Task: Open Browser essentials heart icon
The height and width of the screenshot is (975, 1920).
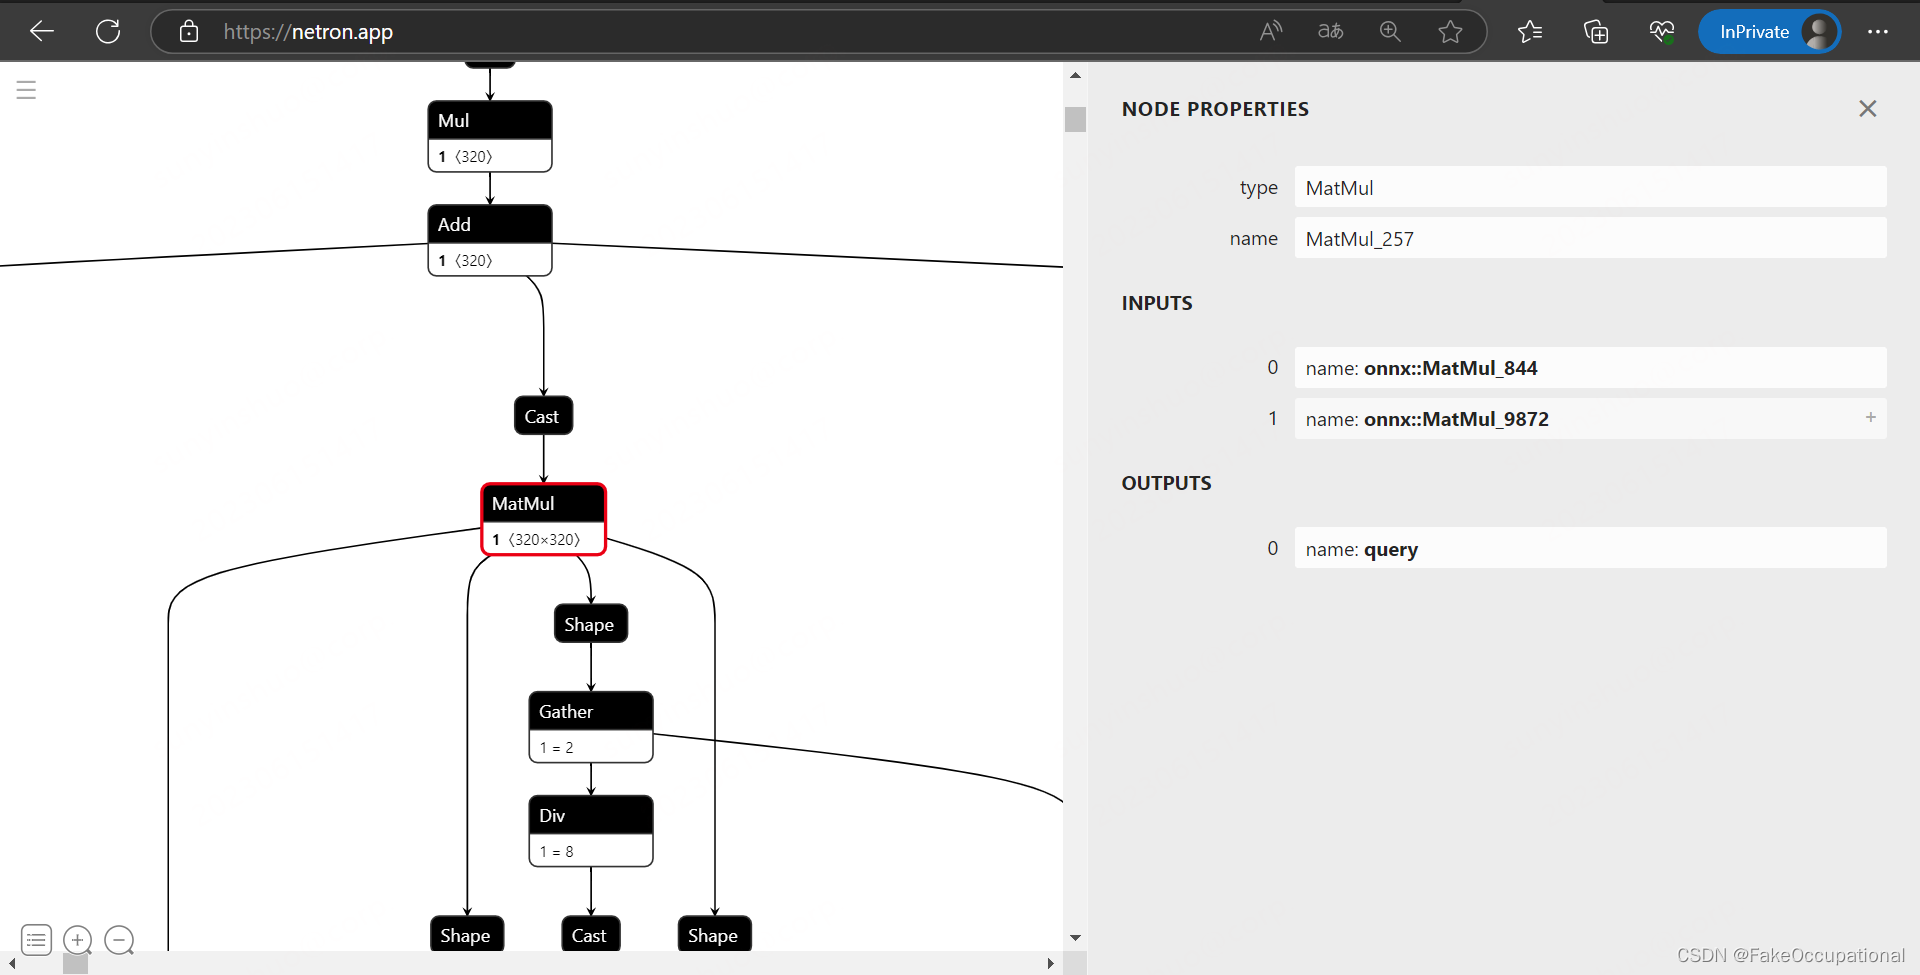Action: tap(1662, 31)
